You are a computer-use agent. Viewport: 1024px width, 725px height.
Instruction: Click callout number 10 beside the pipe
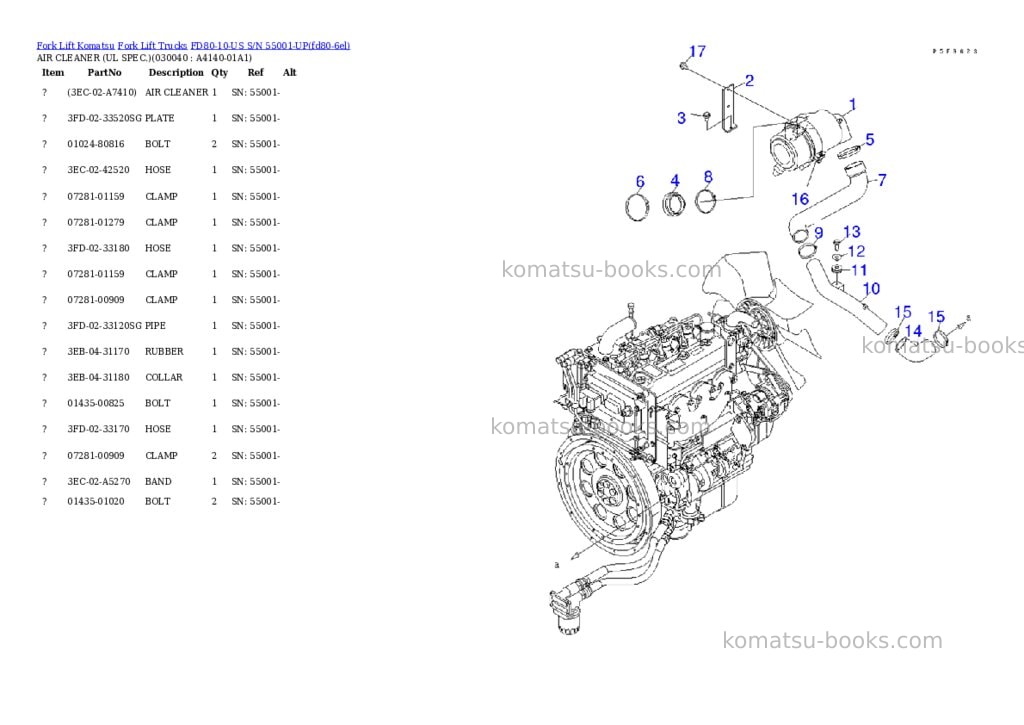[871, 289]
